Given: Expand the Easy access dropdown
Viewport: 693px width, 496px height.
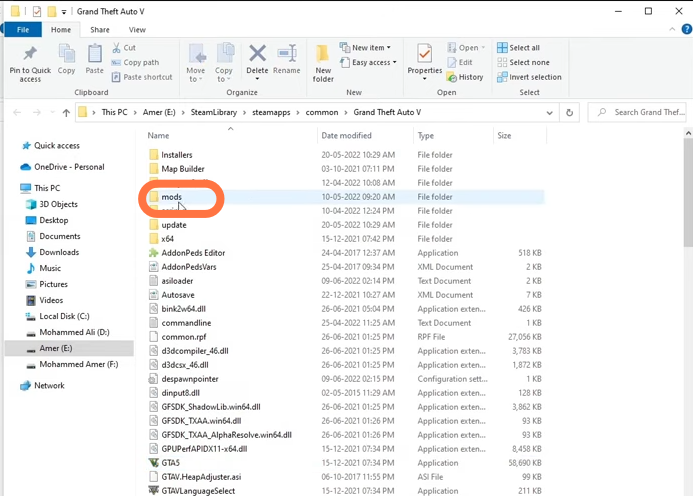Looking at the screenshot, I should (368, 62).
